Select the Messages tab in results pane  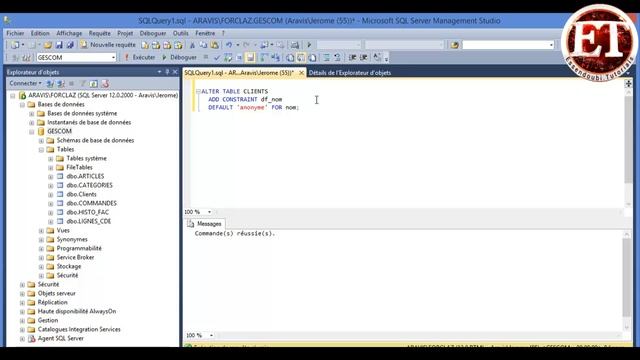pos(204,224)
